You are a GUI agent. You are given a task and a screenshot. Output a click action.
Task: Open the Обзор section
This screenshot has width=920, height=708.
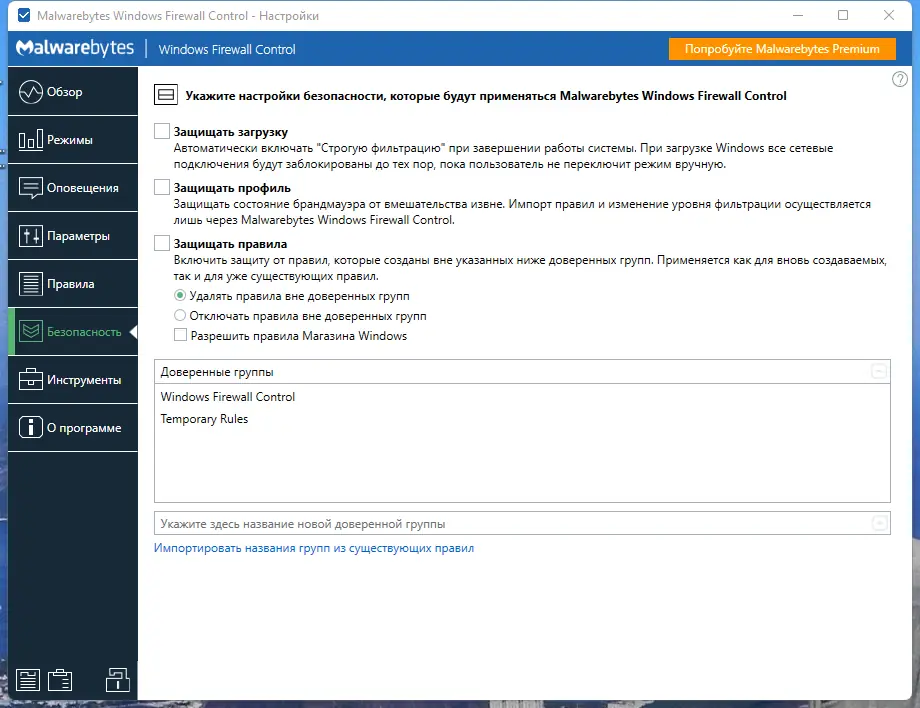[x=73, y=92]
